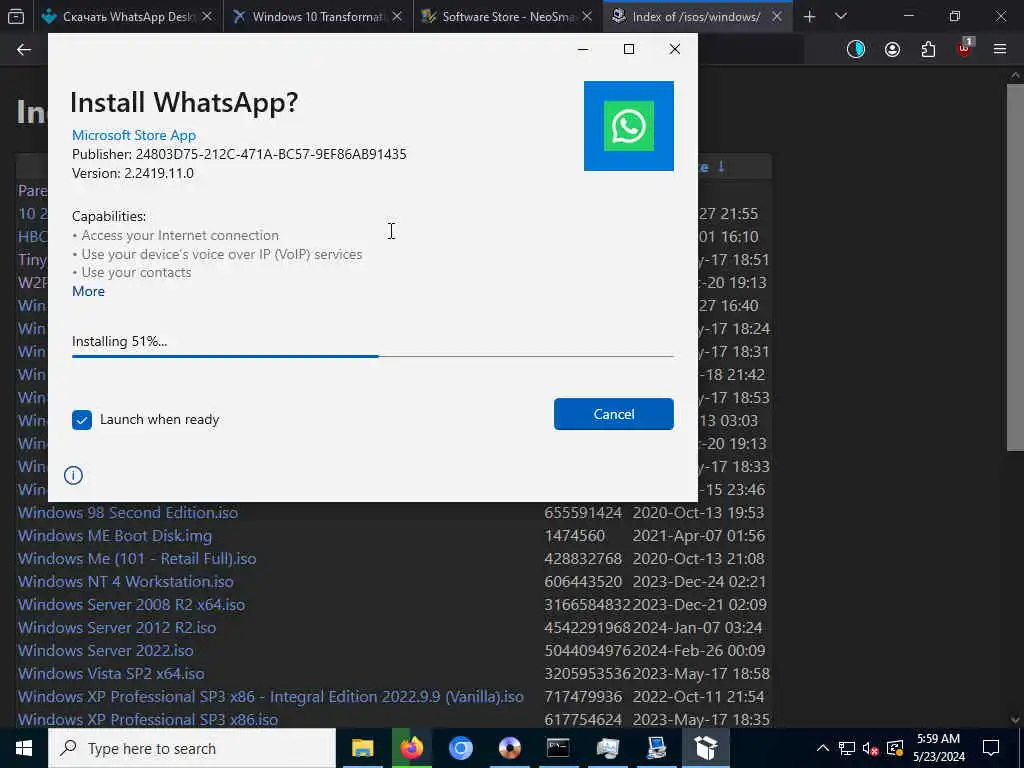Click the blue circular toolbar extension icon
This screenshot has width=1024, height=768.
[x=856, y=50]
